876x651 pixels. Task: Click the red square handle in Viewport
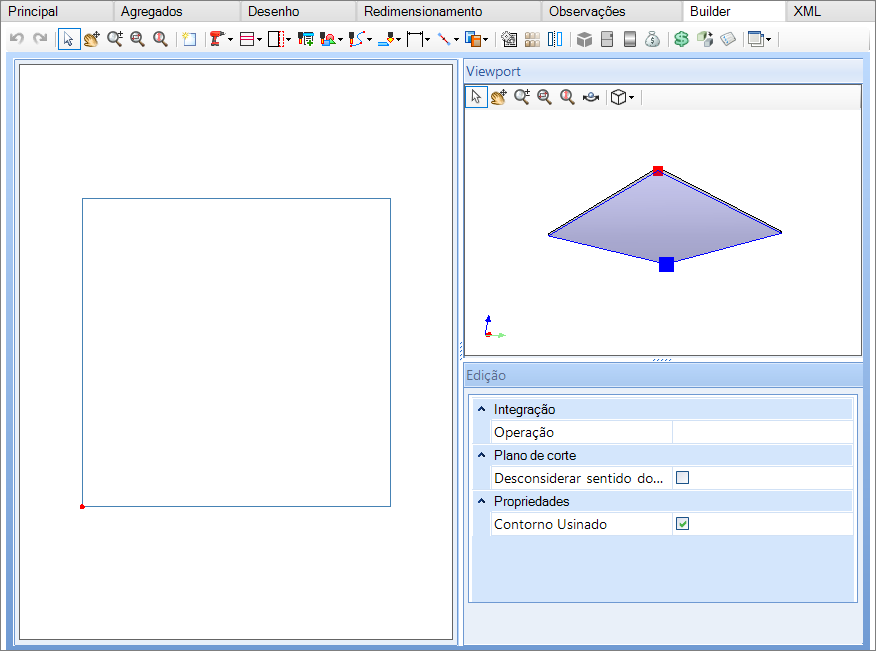coord(658,171)
